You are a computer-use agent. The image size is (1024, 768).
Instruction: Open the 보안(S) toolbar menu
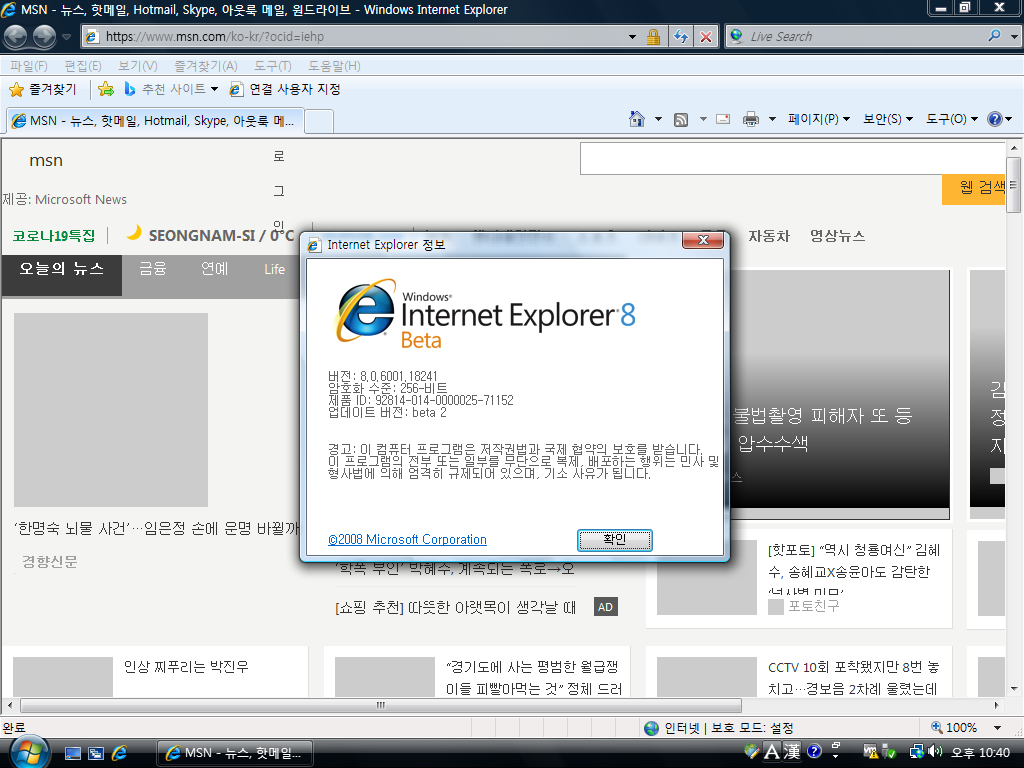pos(888,119)
